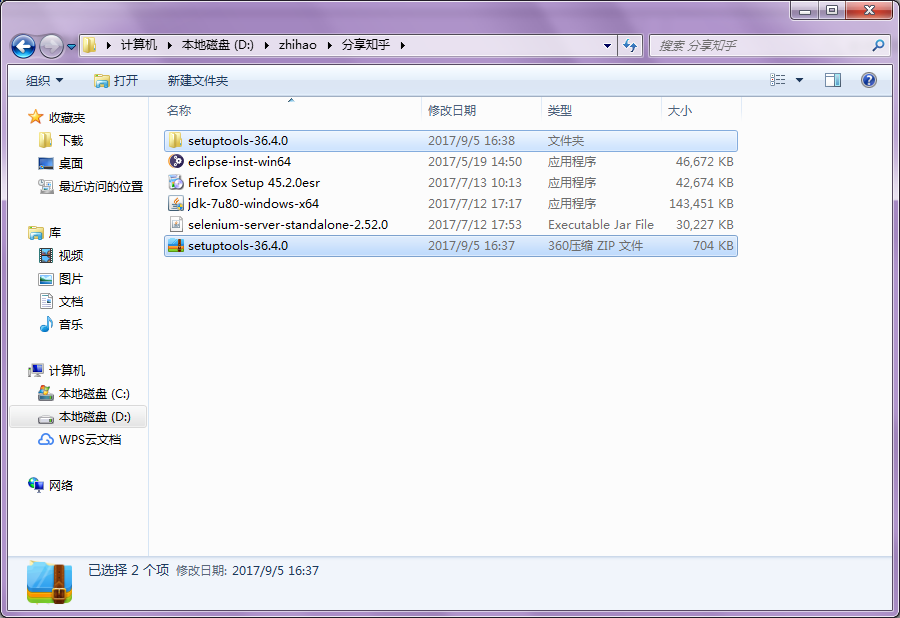This screenshot has width=900, height=618.
Task: Click the 143,451 KB size cell
Action: pyautogui.click(x=701, y=204)
